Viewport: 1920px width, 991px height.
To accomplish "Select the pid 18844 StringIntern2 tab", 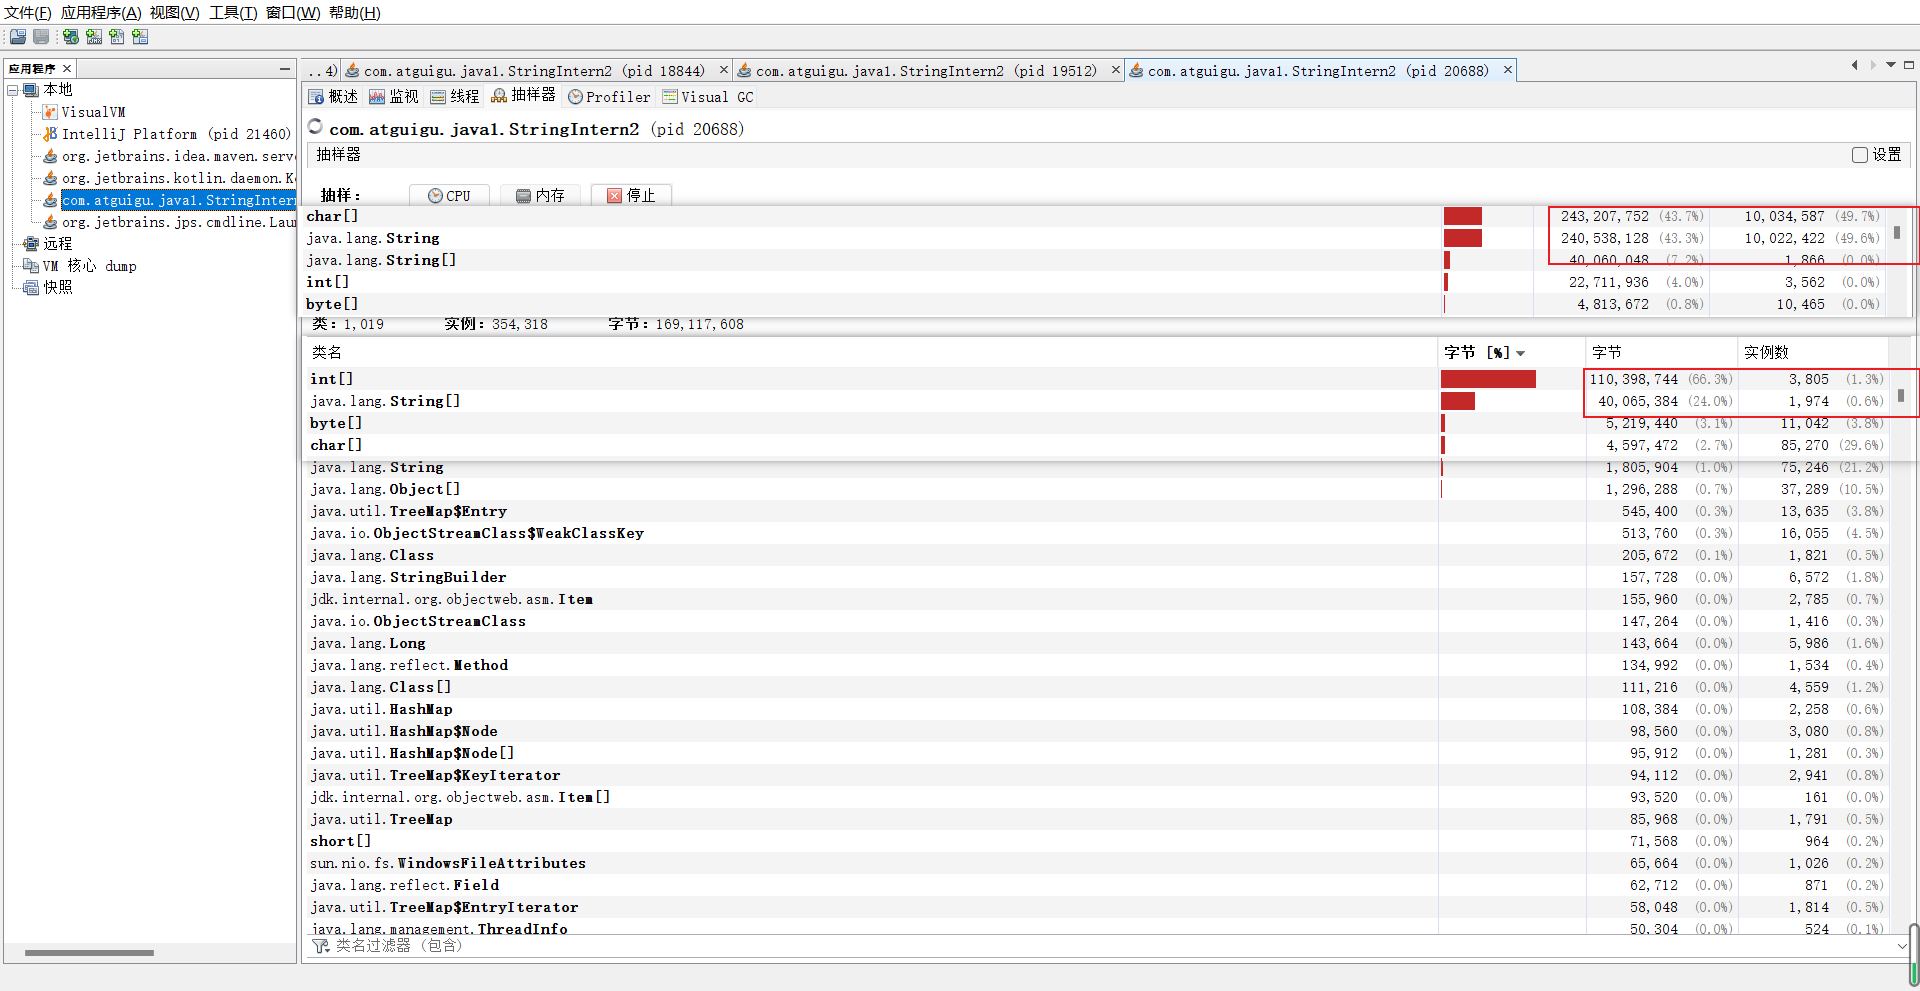I will (535, 71).
